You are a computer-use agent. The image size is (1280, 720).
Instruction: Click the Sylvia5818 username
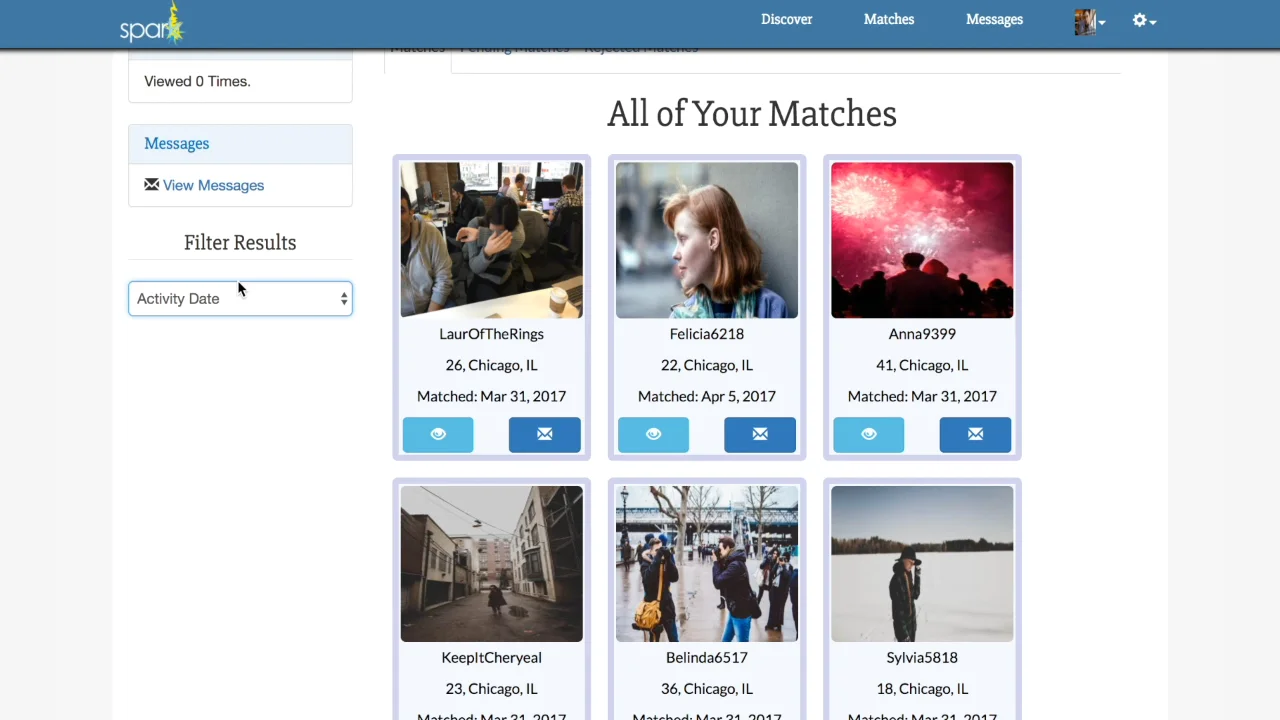pyautogui.click(x=922, y=657)
